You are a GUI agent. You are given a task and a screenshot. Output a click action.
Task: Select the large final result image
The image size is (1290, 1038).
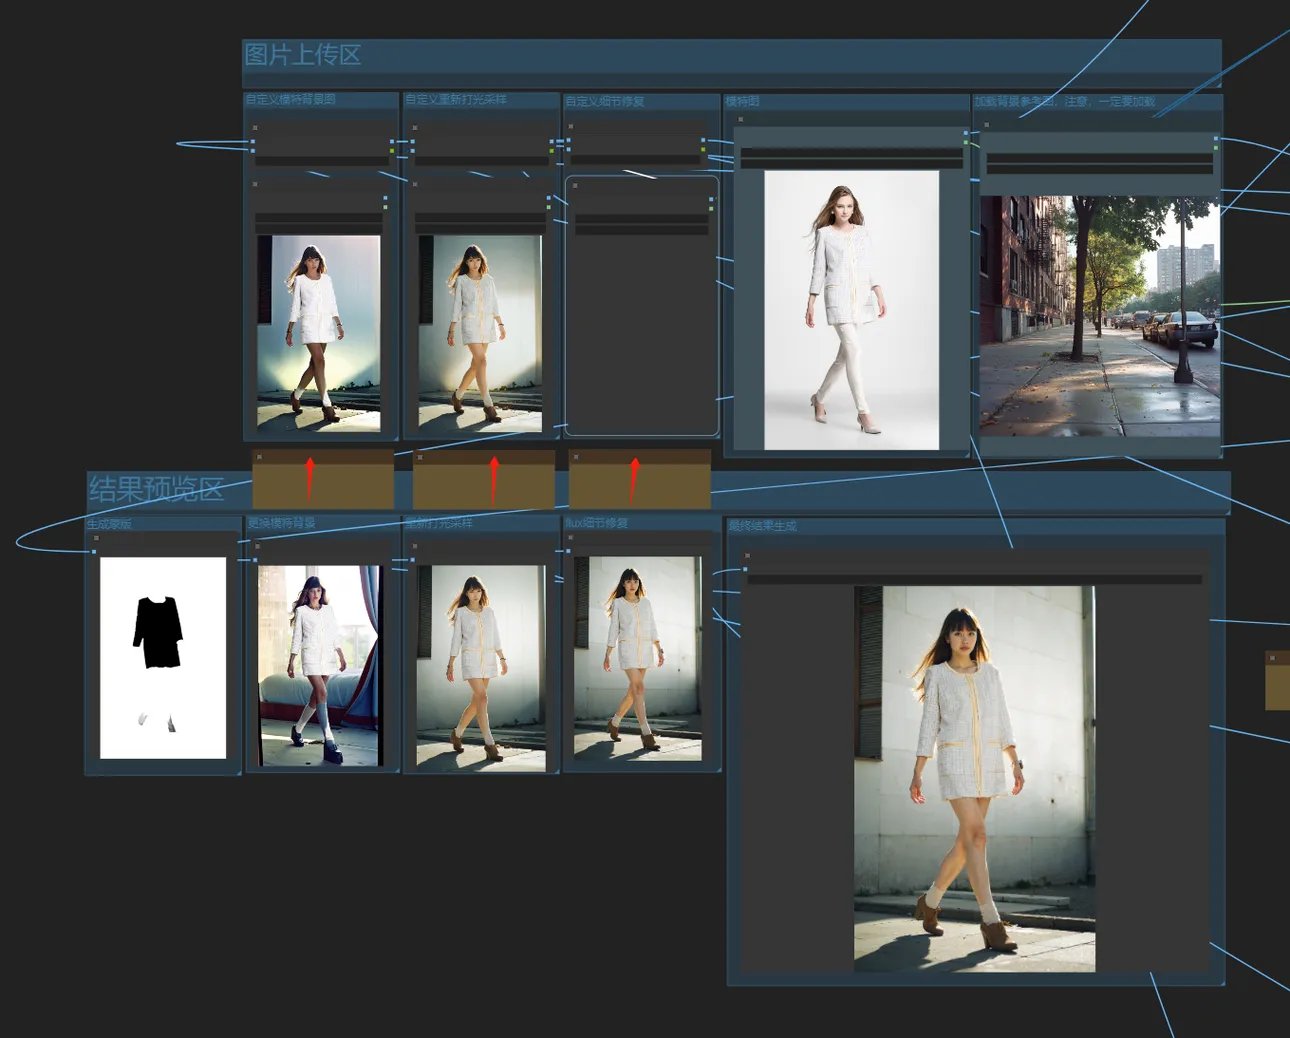pyautogui.click(x=974, y=778)
